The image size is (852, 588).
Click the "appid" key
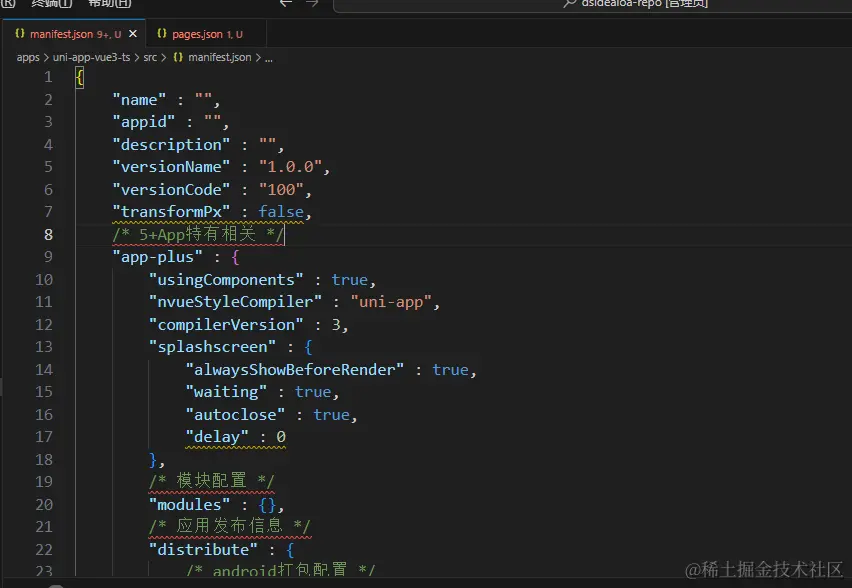143,122
